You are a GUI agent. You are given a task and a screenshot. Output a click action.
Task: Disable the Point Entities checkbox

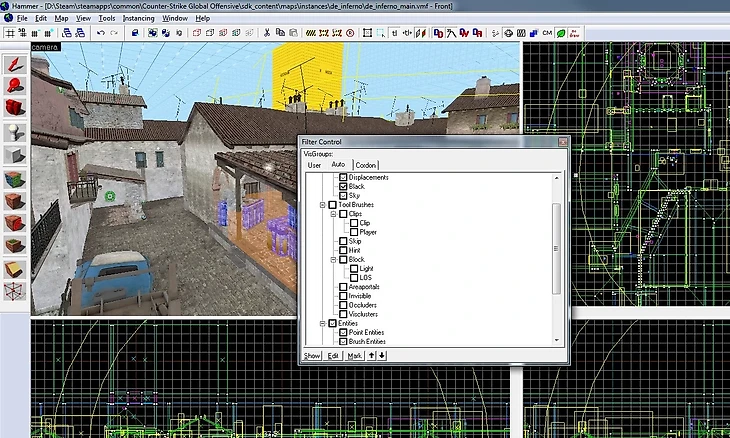344,332
